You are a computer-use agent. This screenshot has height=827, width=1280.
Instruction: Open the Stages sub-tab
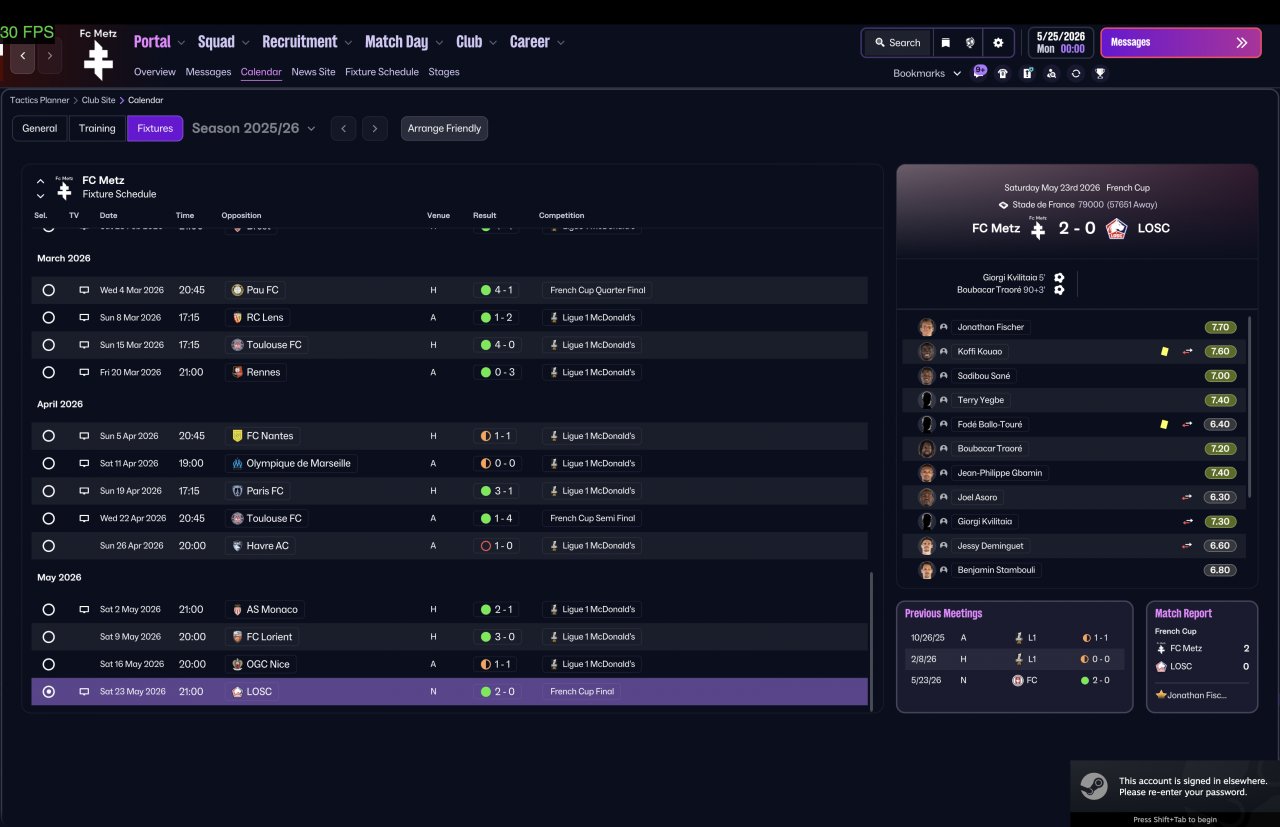444,72
